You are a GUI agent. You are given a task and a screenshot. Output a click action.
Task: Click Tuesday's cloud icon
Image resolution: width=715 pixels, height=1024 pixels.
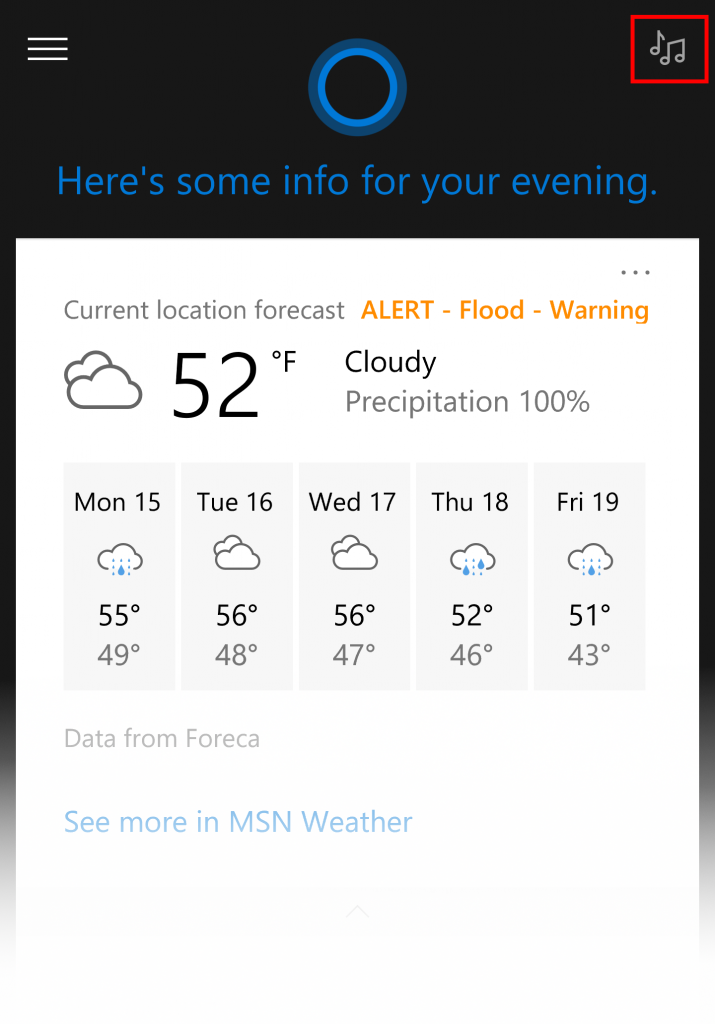click(236, 554)
